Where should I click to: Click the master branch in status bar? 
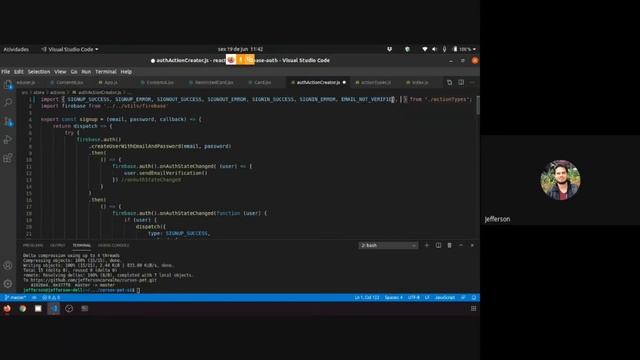[15, 298]
